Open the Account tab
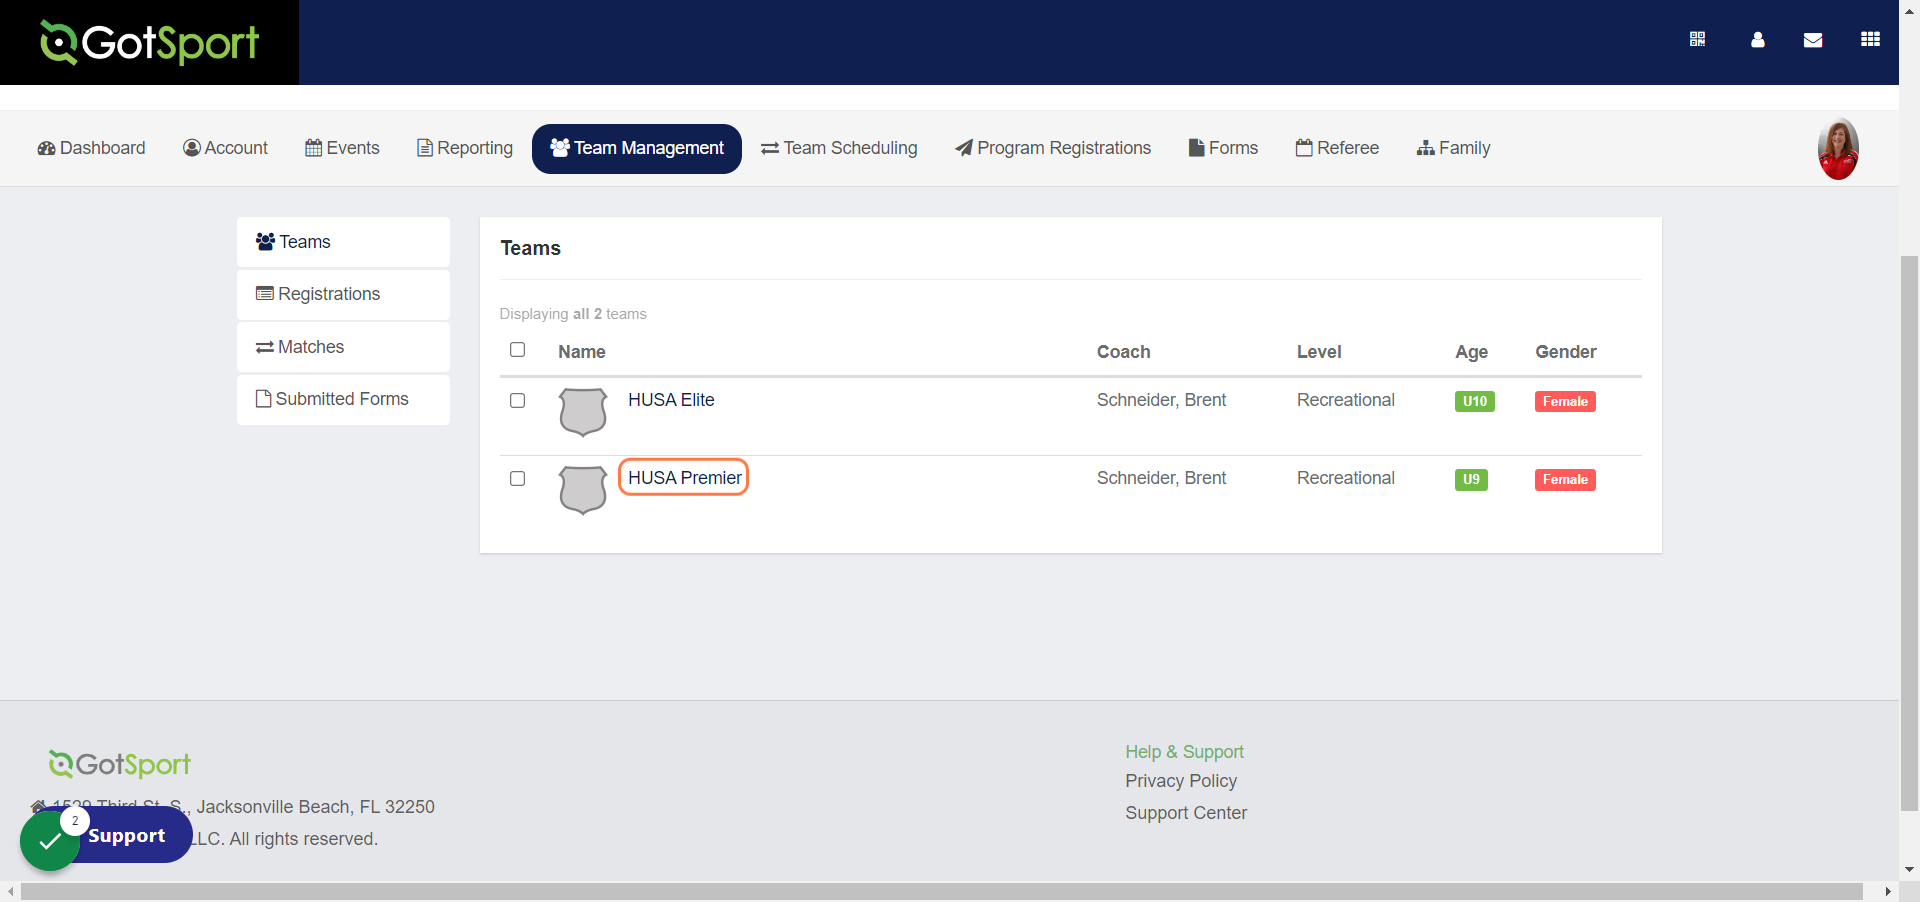Image resolution: width=1920 pixels, height=902 pixels. 225,148
